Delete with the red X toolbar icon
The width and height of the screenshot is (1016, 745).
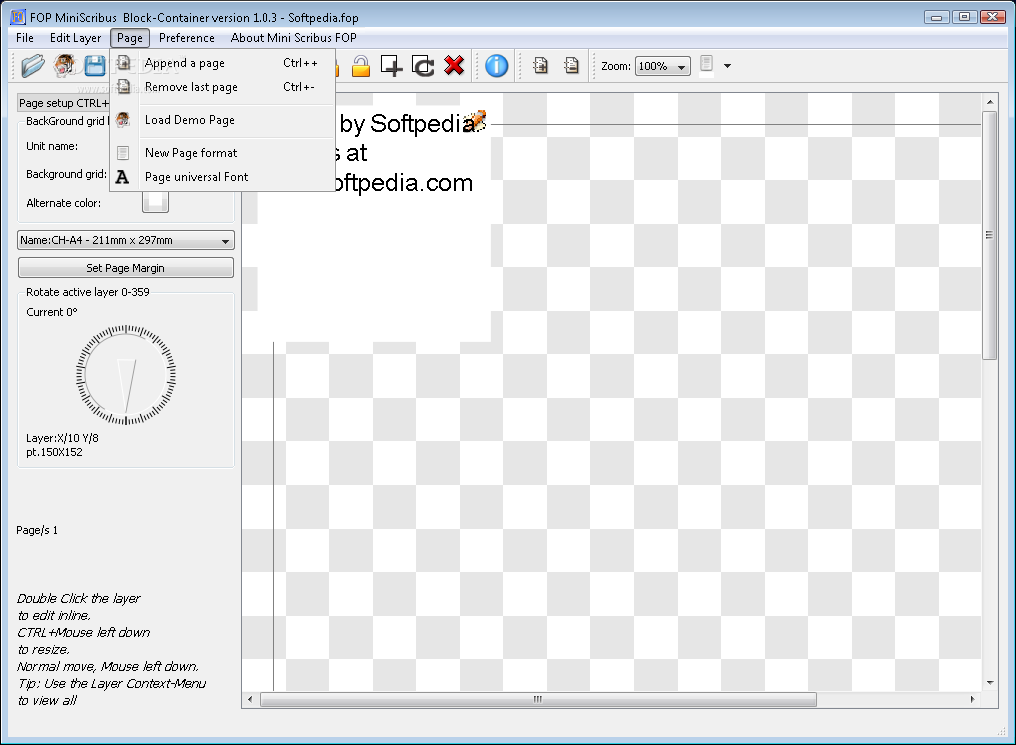454,65
